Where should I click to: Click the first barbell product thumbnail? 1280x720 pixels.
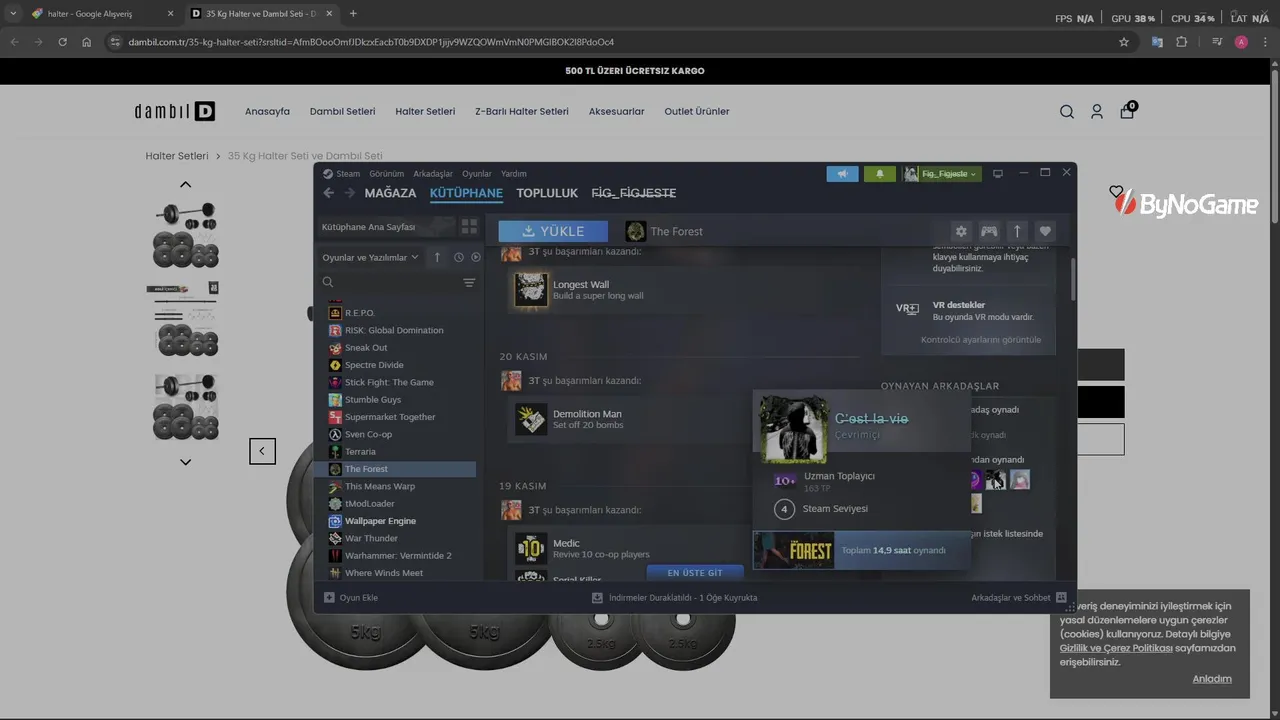pos(185,235)
